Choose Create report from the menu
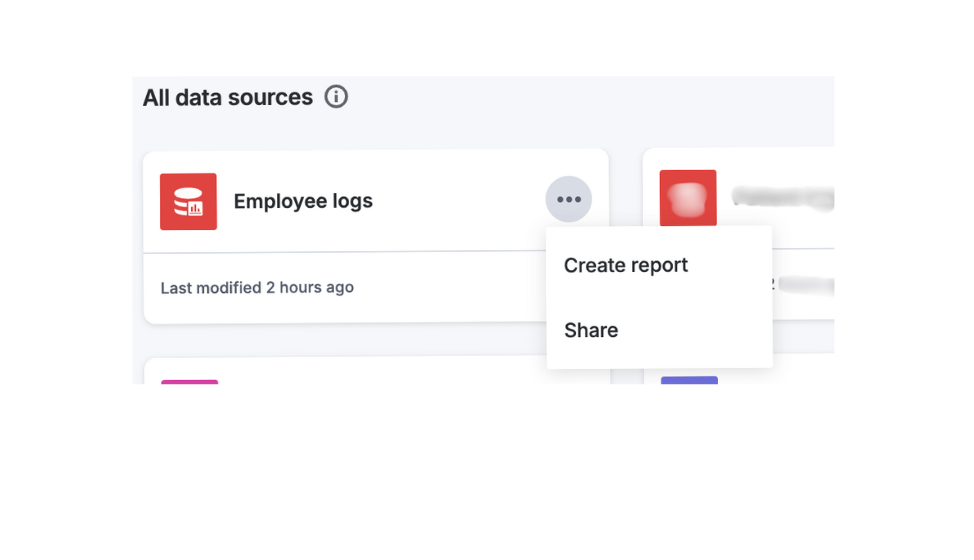This screenshot has width=974, height=560. point(626,265)
